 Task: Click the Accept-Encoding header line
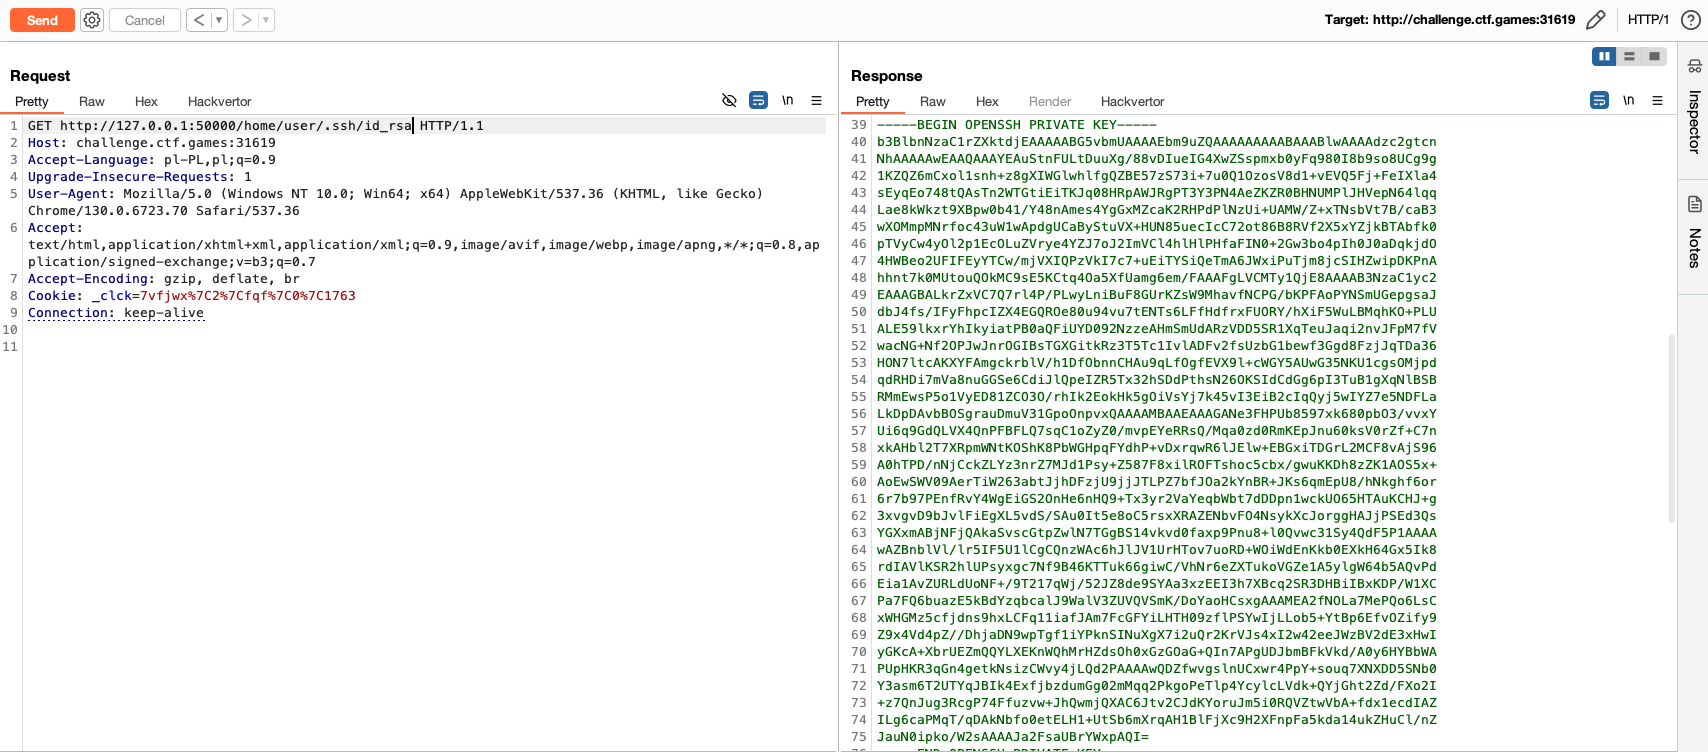pyautogui.click(x=164, y=279)
